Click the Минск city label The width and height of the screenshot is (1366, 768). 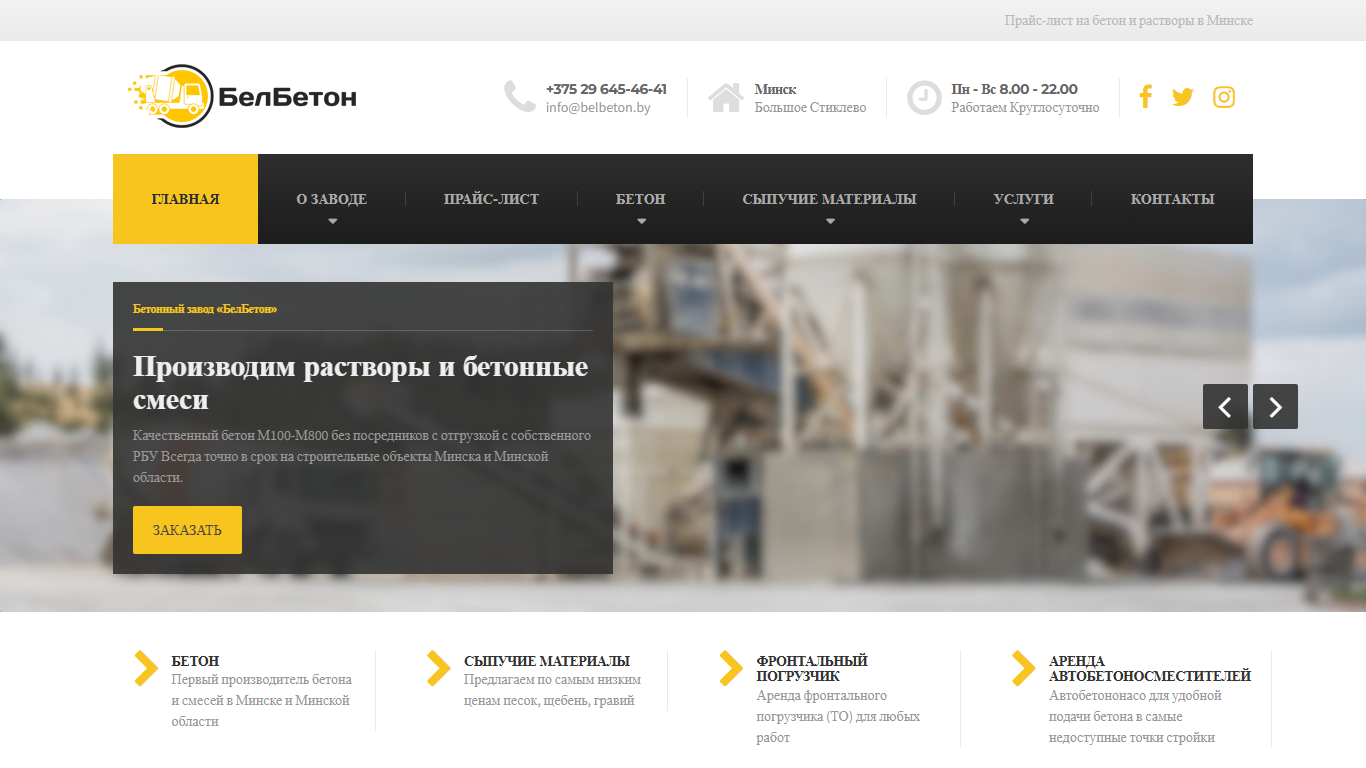[775, 89]
